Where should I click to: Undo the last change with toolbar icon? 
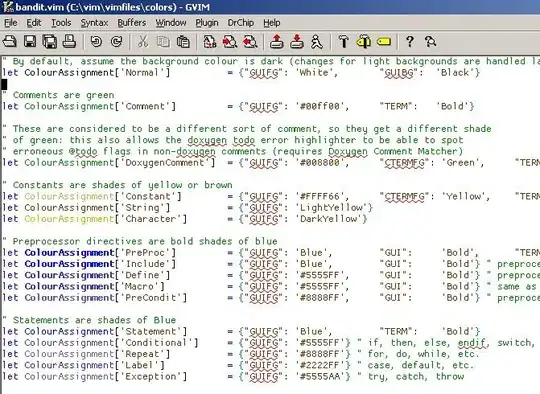click(x=96, y=42)
